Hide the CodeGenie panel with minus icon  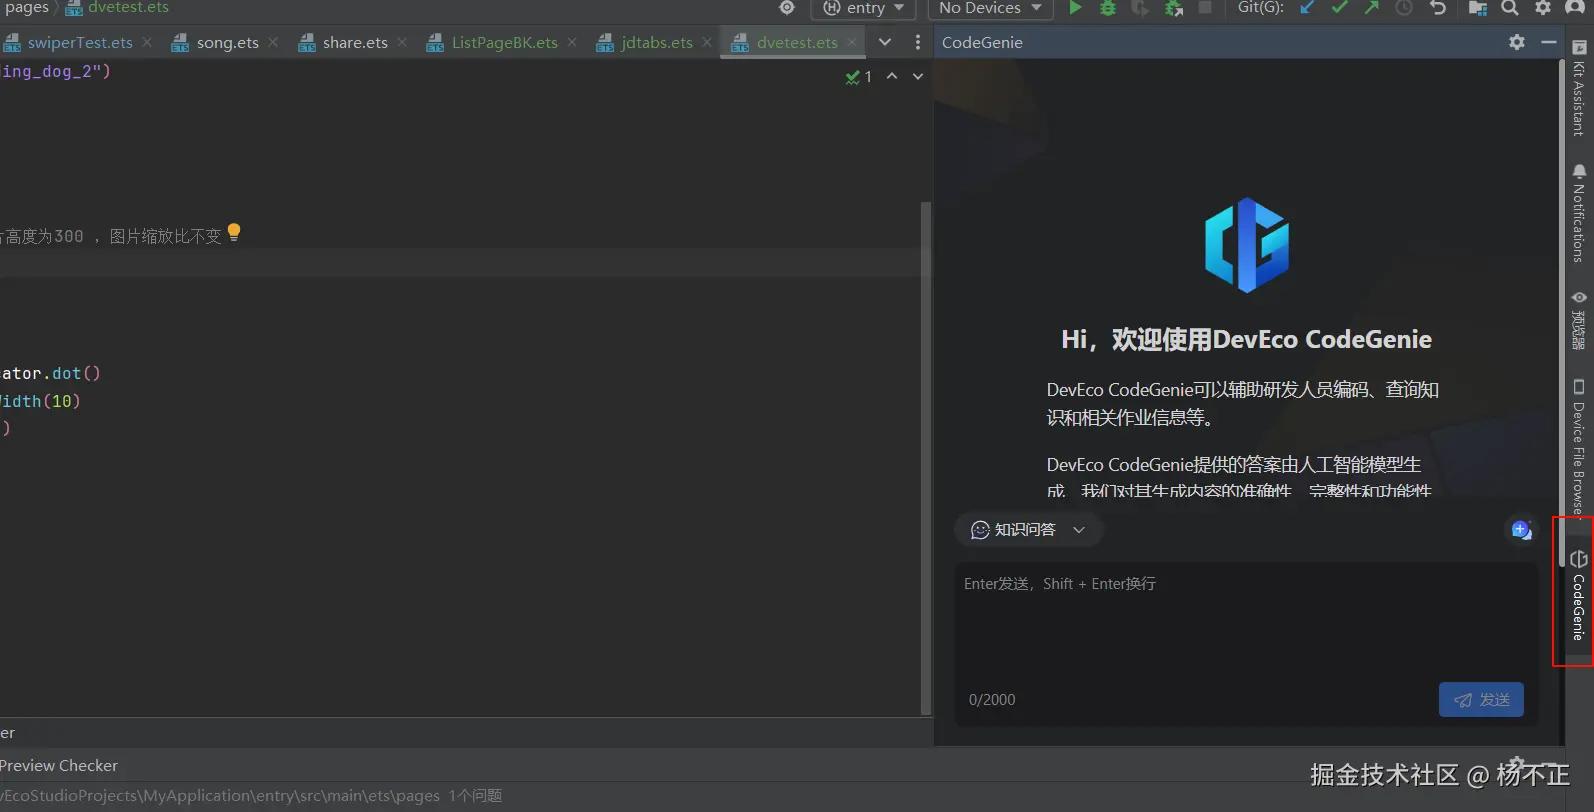click(1548, 42)
